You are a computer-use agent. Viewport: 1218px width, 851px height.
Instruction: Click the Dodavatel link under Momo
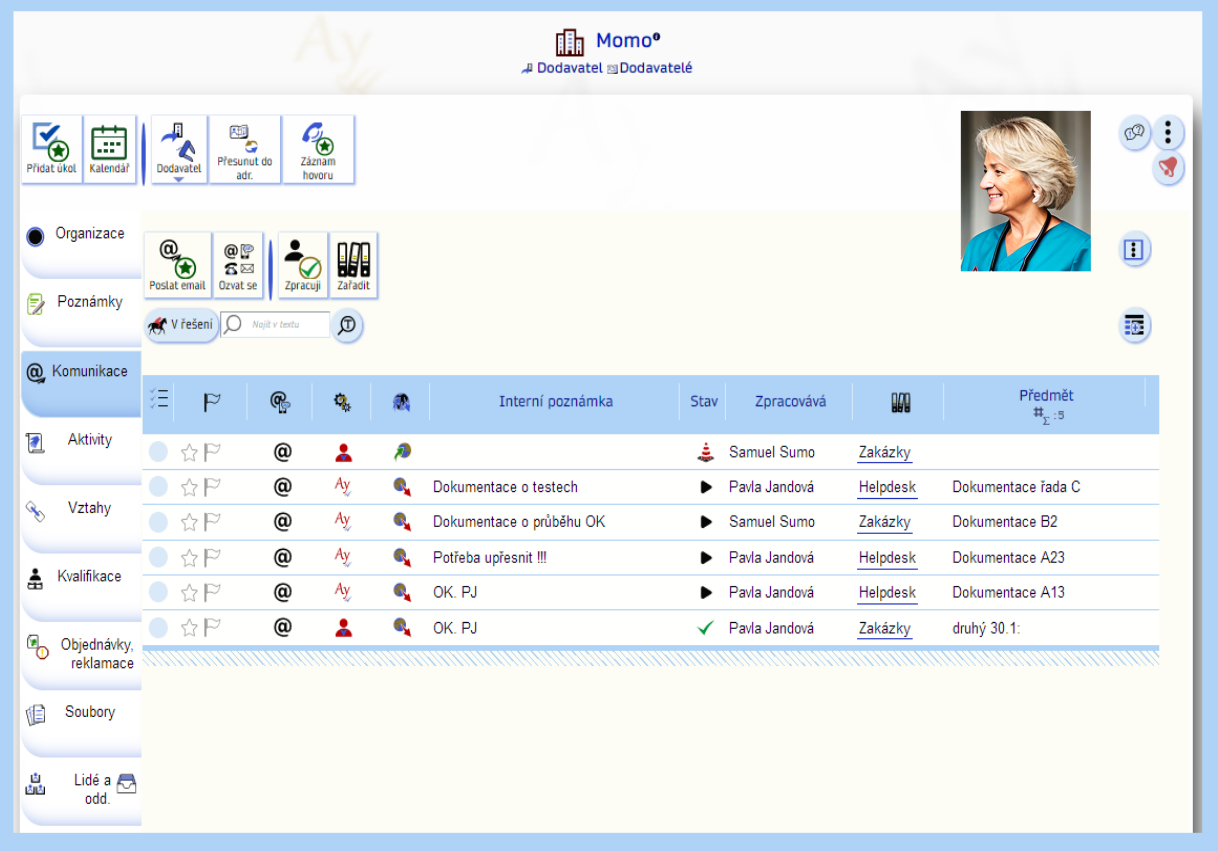[x=570, y=68]
